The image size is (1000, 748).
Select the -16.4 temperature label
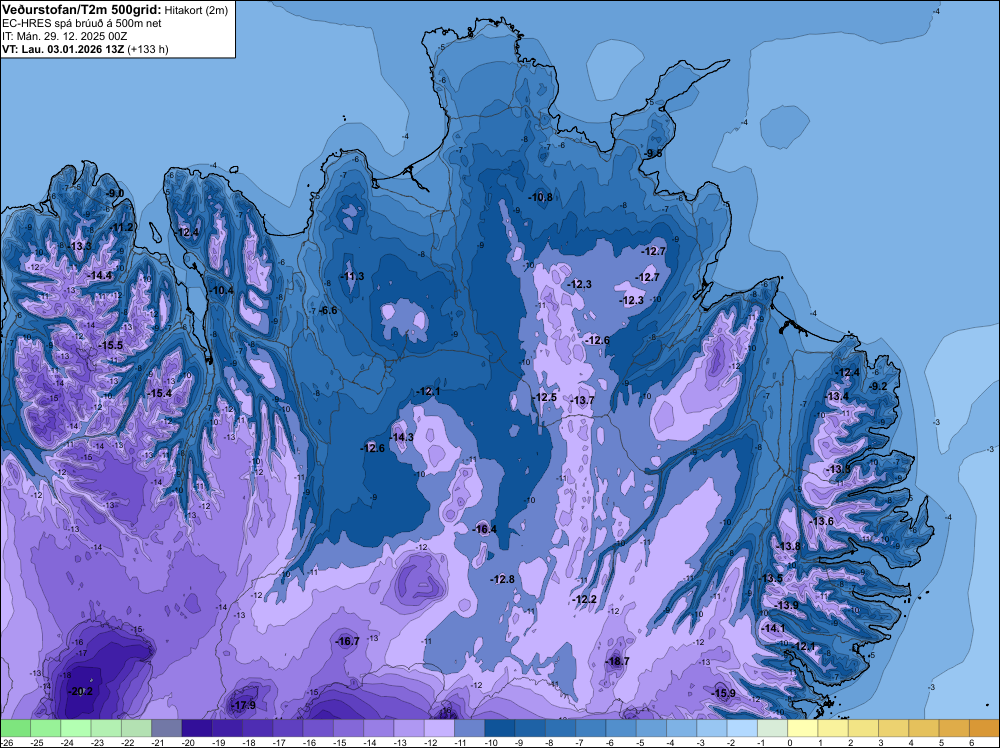485,529
